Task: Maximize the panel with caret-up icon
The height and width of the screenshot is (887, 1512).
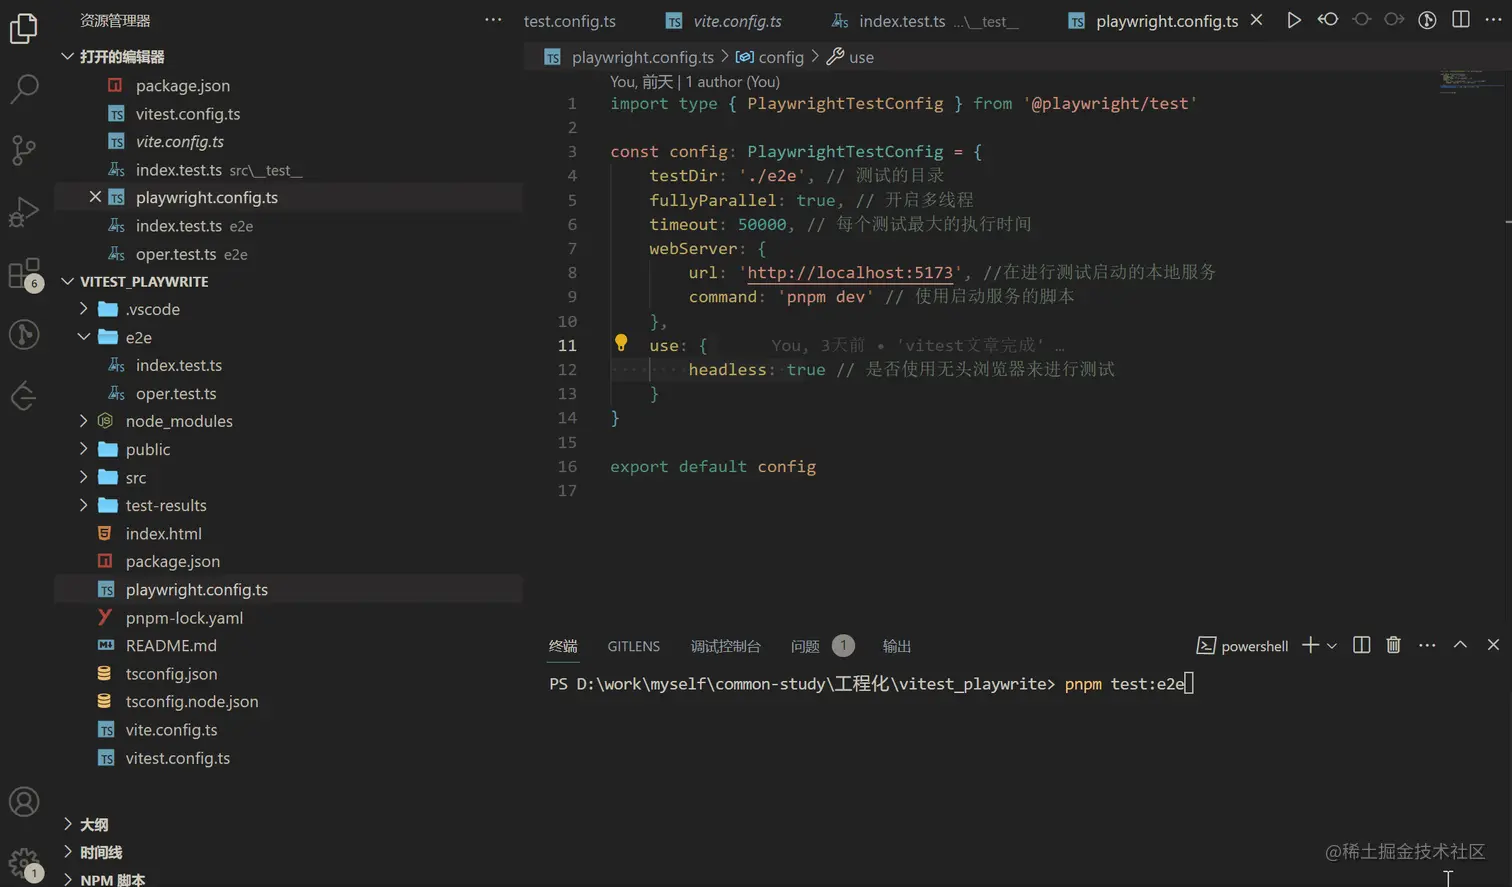Action: coord(1460,646)
